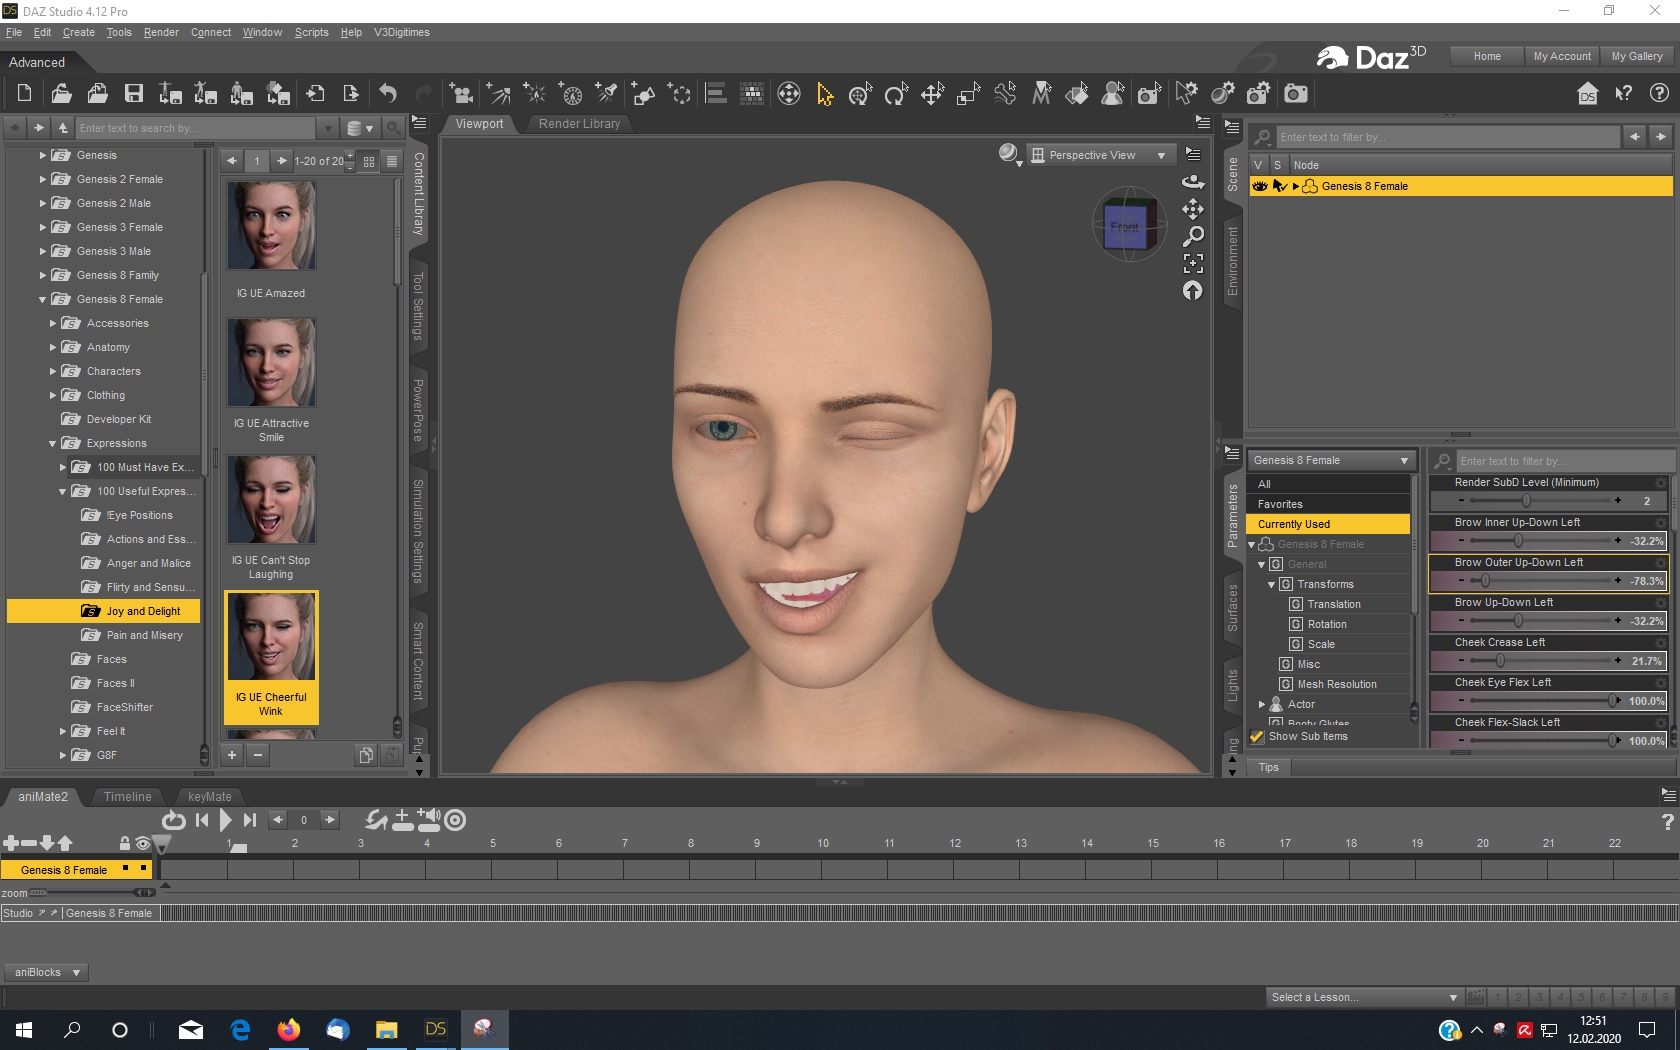Open the Render menu
This screenshot has height=1050, width=1680.
tap(161, 32)
